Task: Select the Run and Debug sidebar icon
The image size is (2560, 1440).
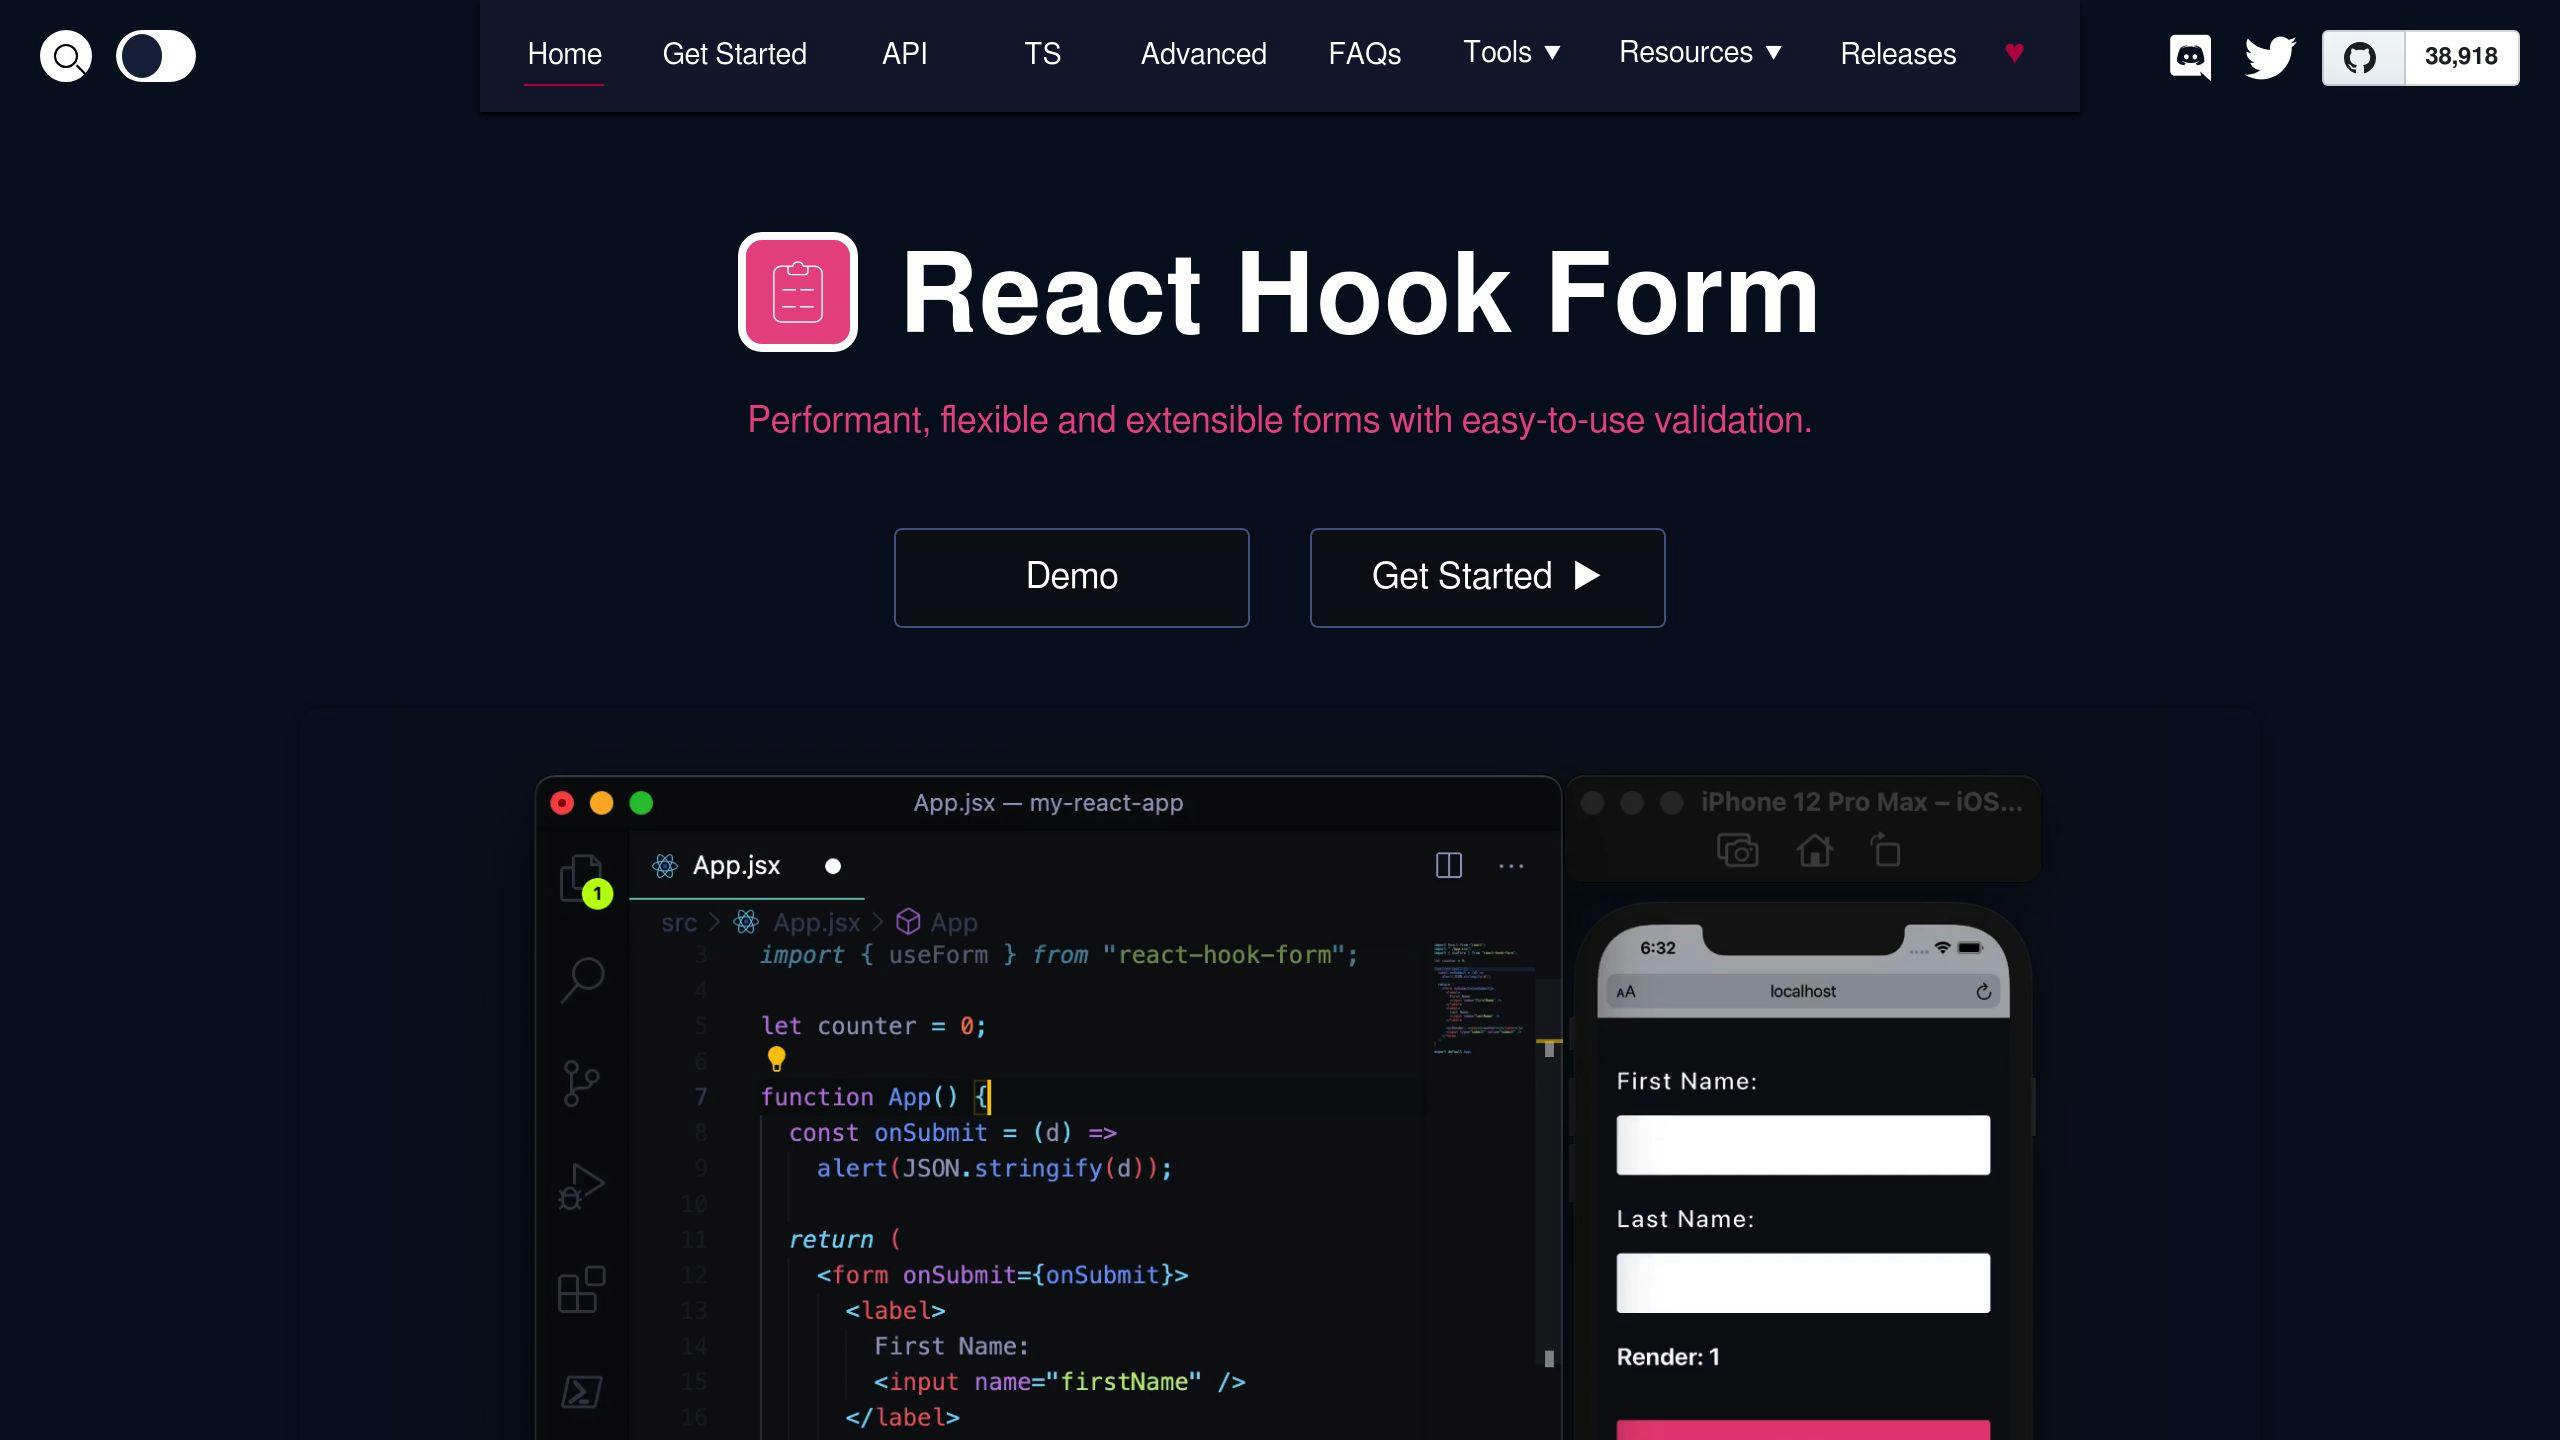Action: (x=580, y=1188)
